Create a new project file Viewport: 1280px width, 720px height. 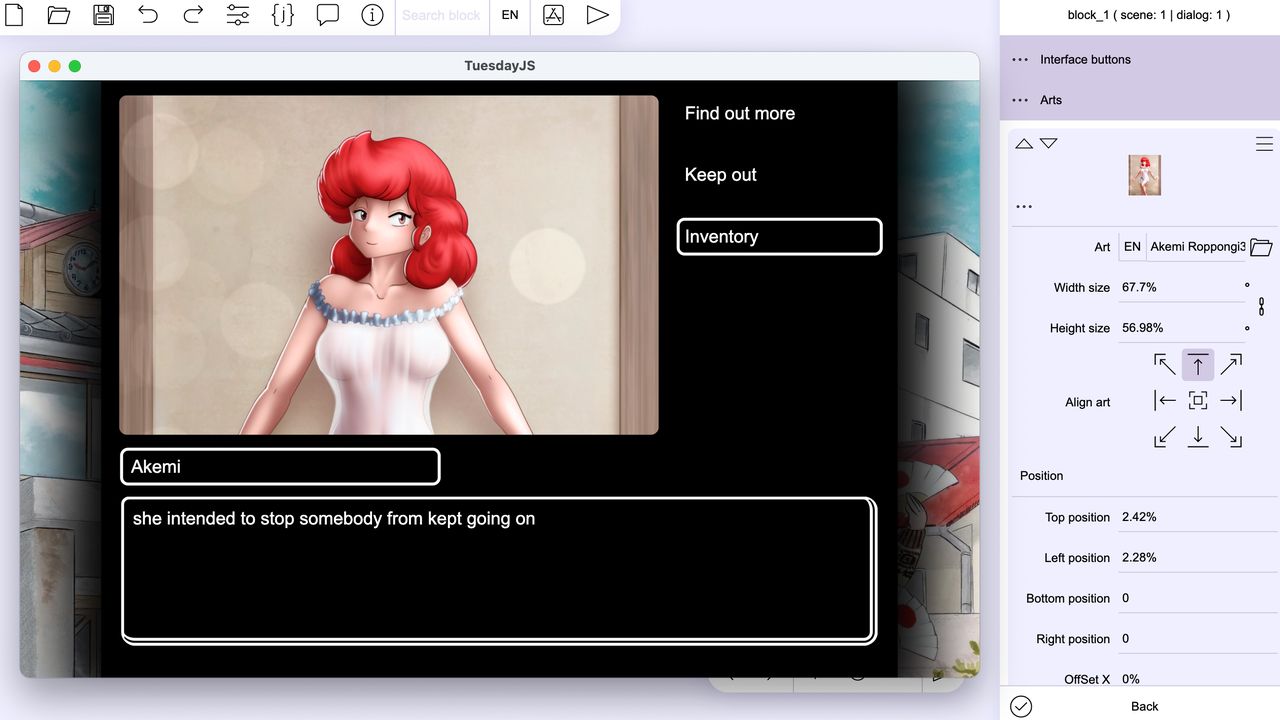click(x=15, y=15)
